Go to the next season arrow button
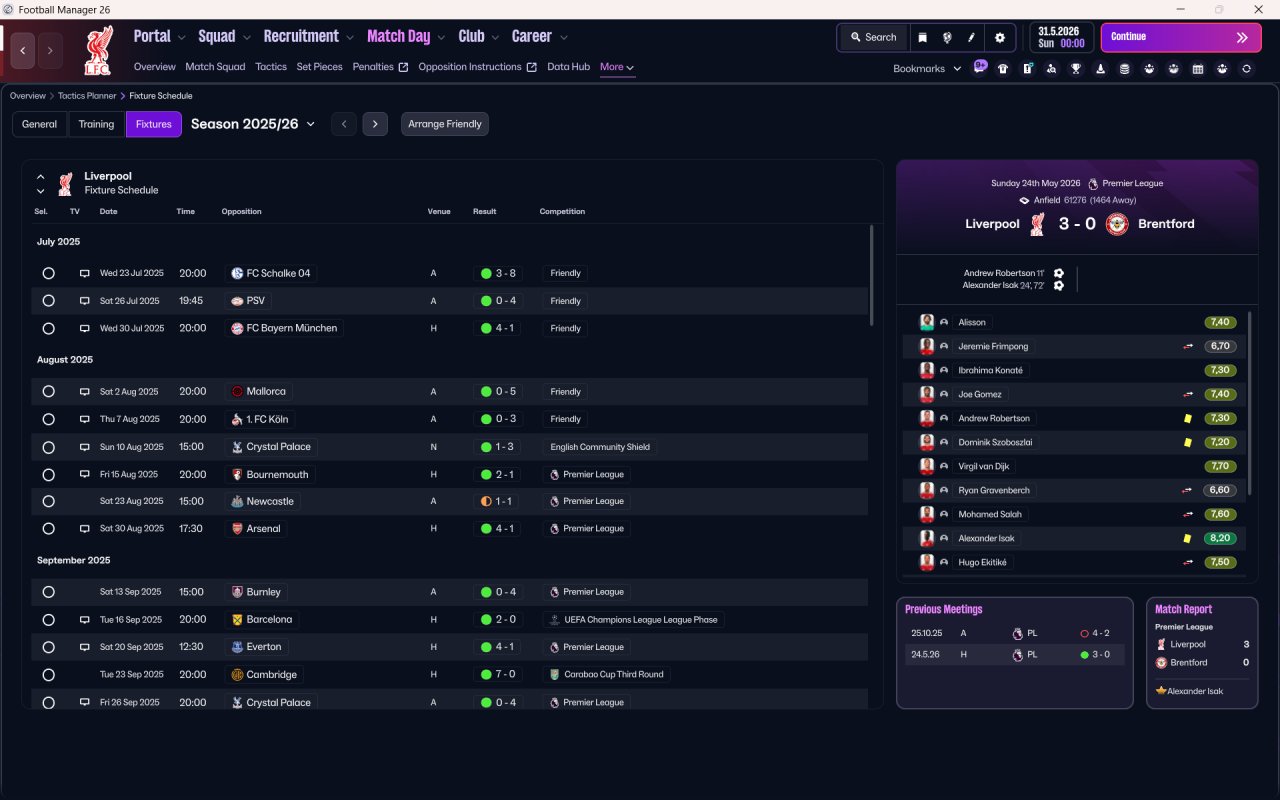This screenshot has width=1280, height=800. pos(375,124)
